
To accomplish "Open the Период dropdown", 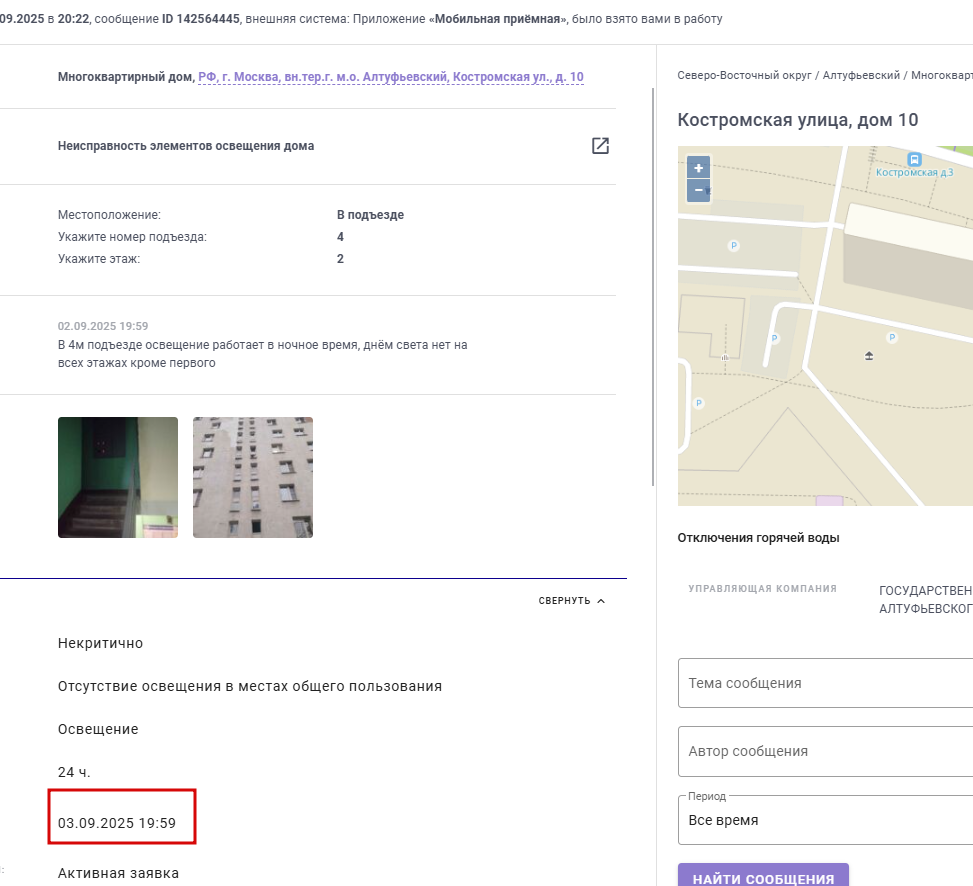I will tap(825, 820).
